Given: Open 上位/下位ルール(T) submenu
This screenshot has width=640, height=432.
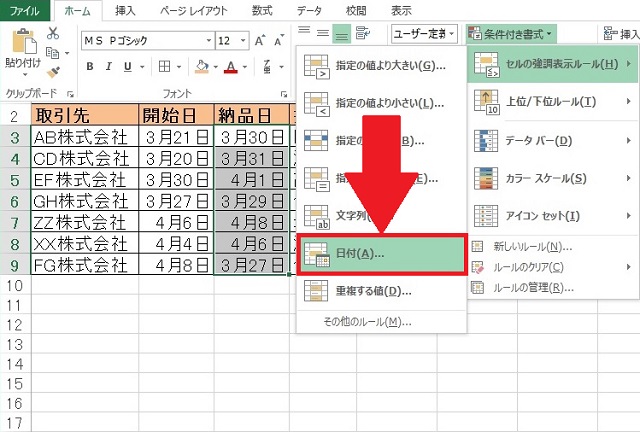Looking at the screenshot, I should click(553, 102).
